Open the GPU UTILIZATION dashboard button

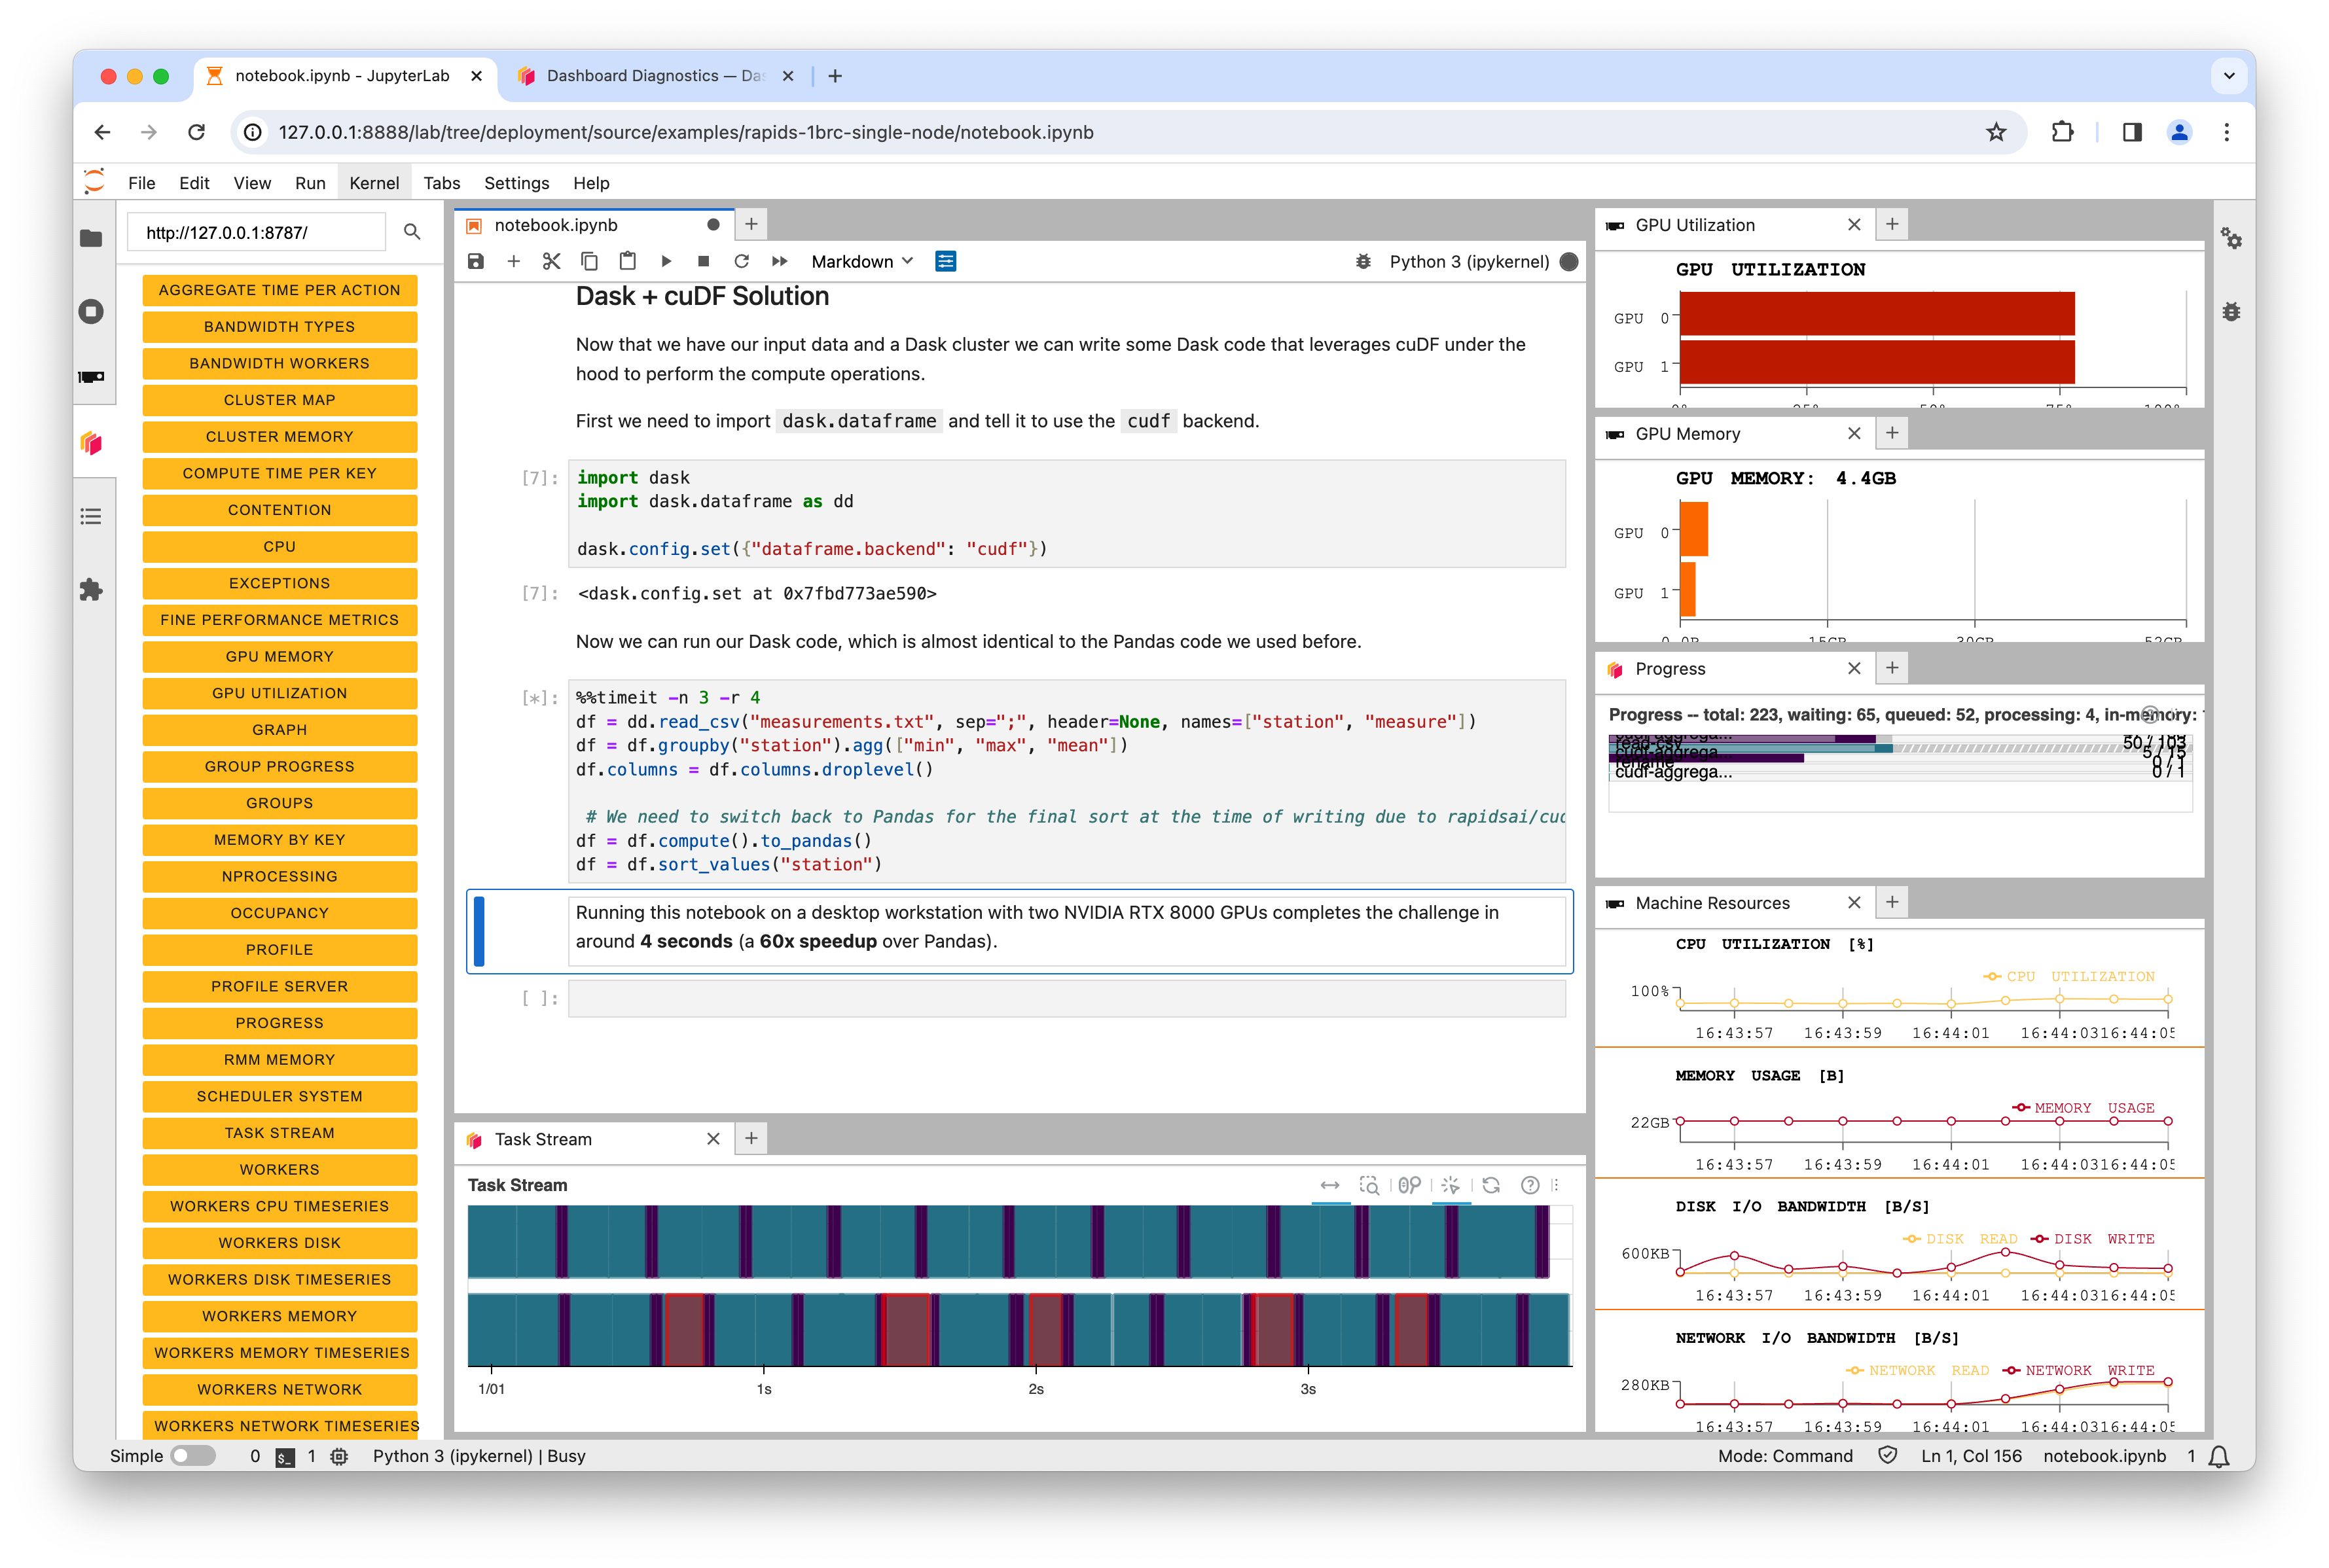(x=279, y=693)
